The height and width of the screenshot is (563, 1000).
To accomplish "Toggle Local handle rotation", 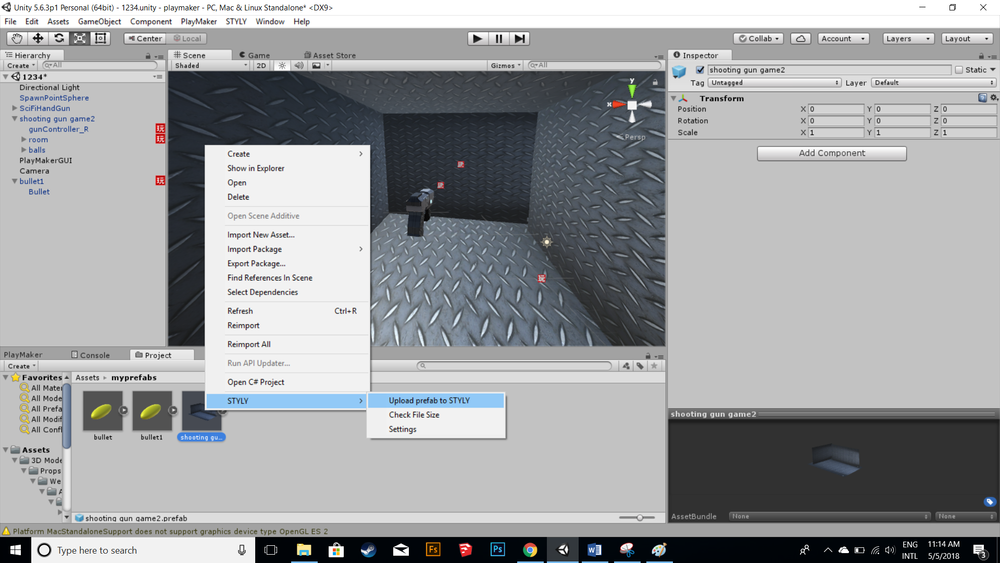I will tap(187, 38).
